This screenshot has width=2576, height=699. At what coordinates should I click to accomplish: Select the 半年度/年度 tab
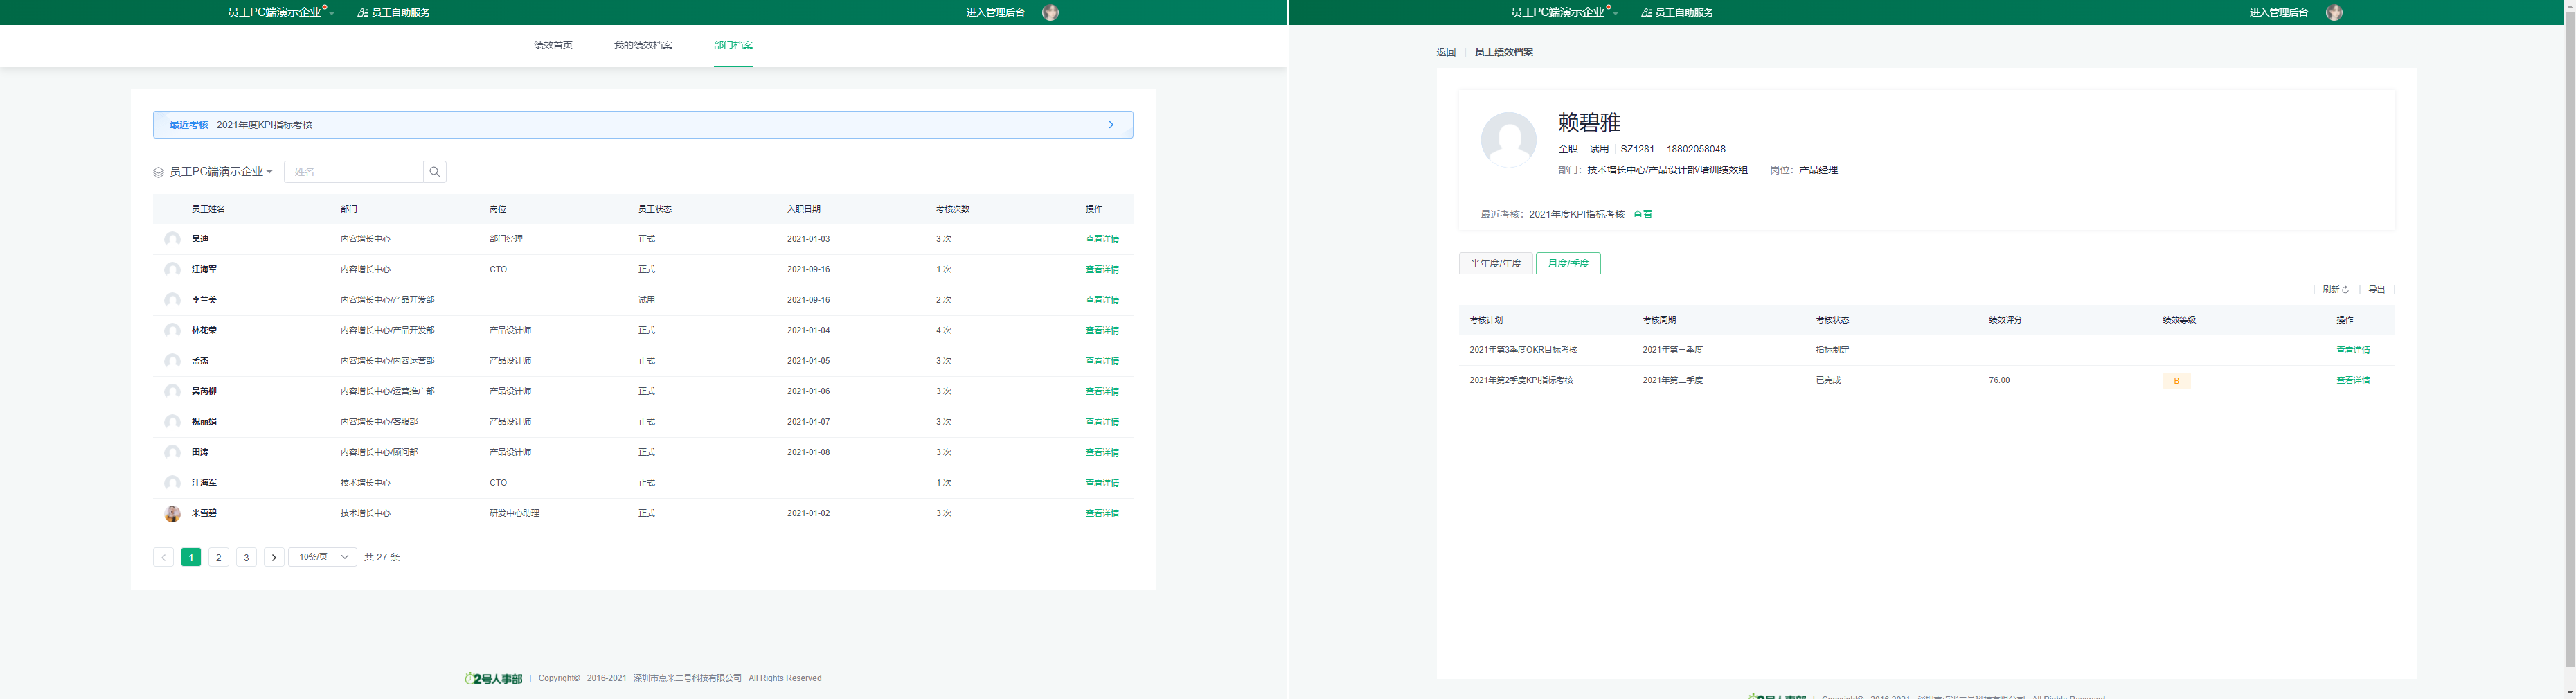[x=1495, y=264]
